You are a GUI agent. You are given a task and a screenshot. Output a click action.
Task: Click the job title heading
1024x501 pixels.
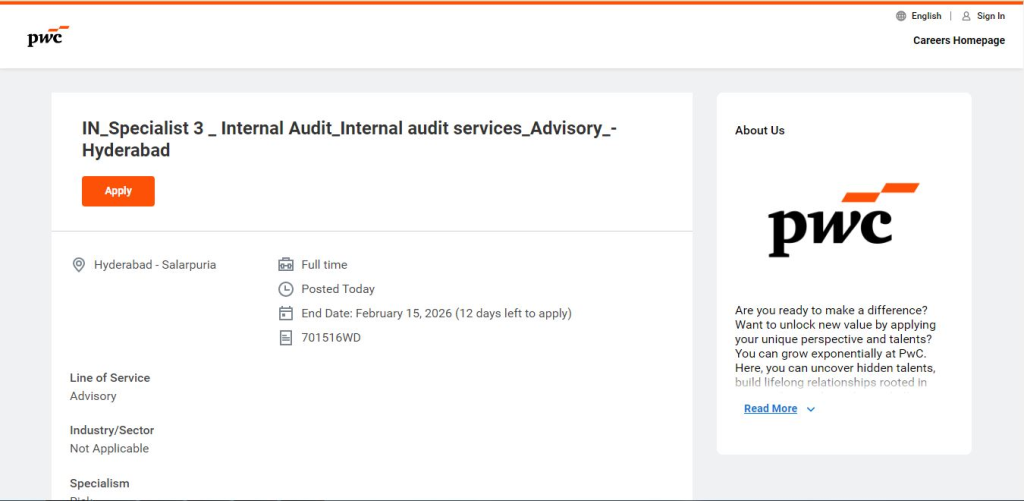[349, 139]
